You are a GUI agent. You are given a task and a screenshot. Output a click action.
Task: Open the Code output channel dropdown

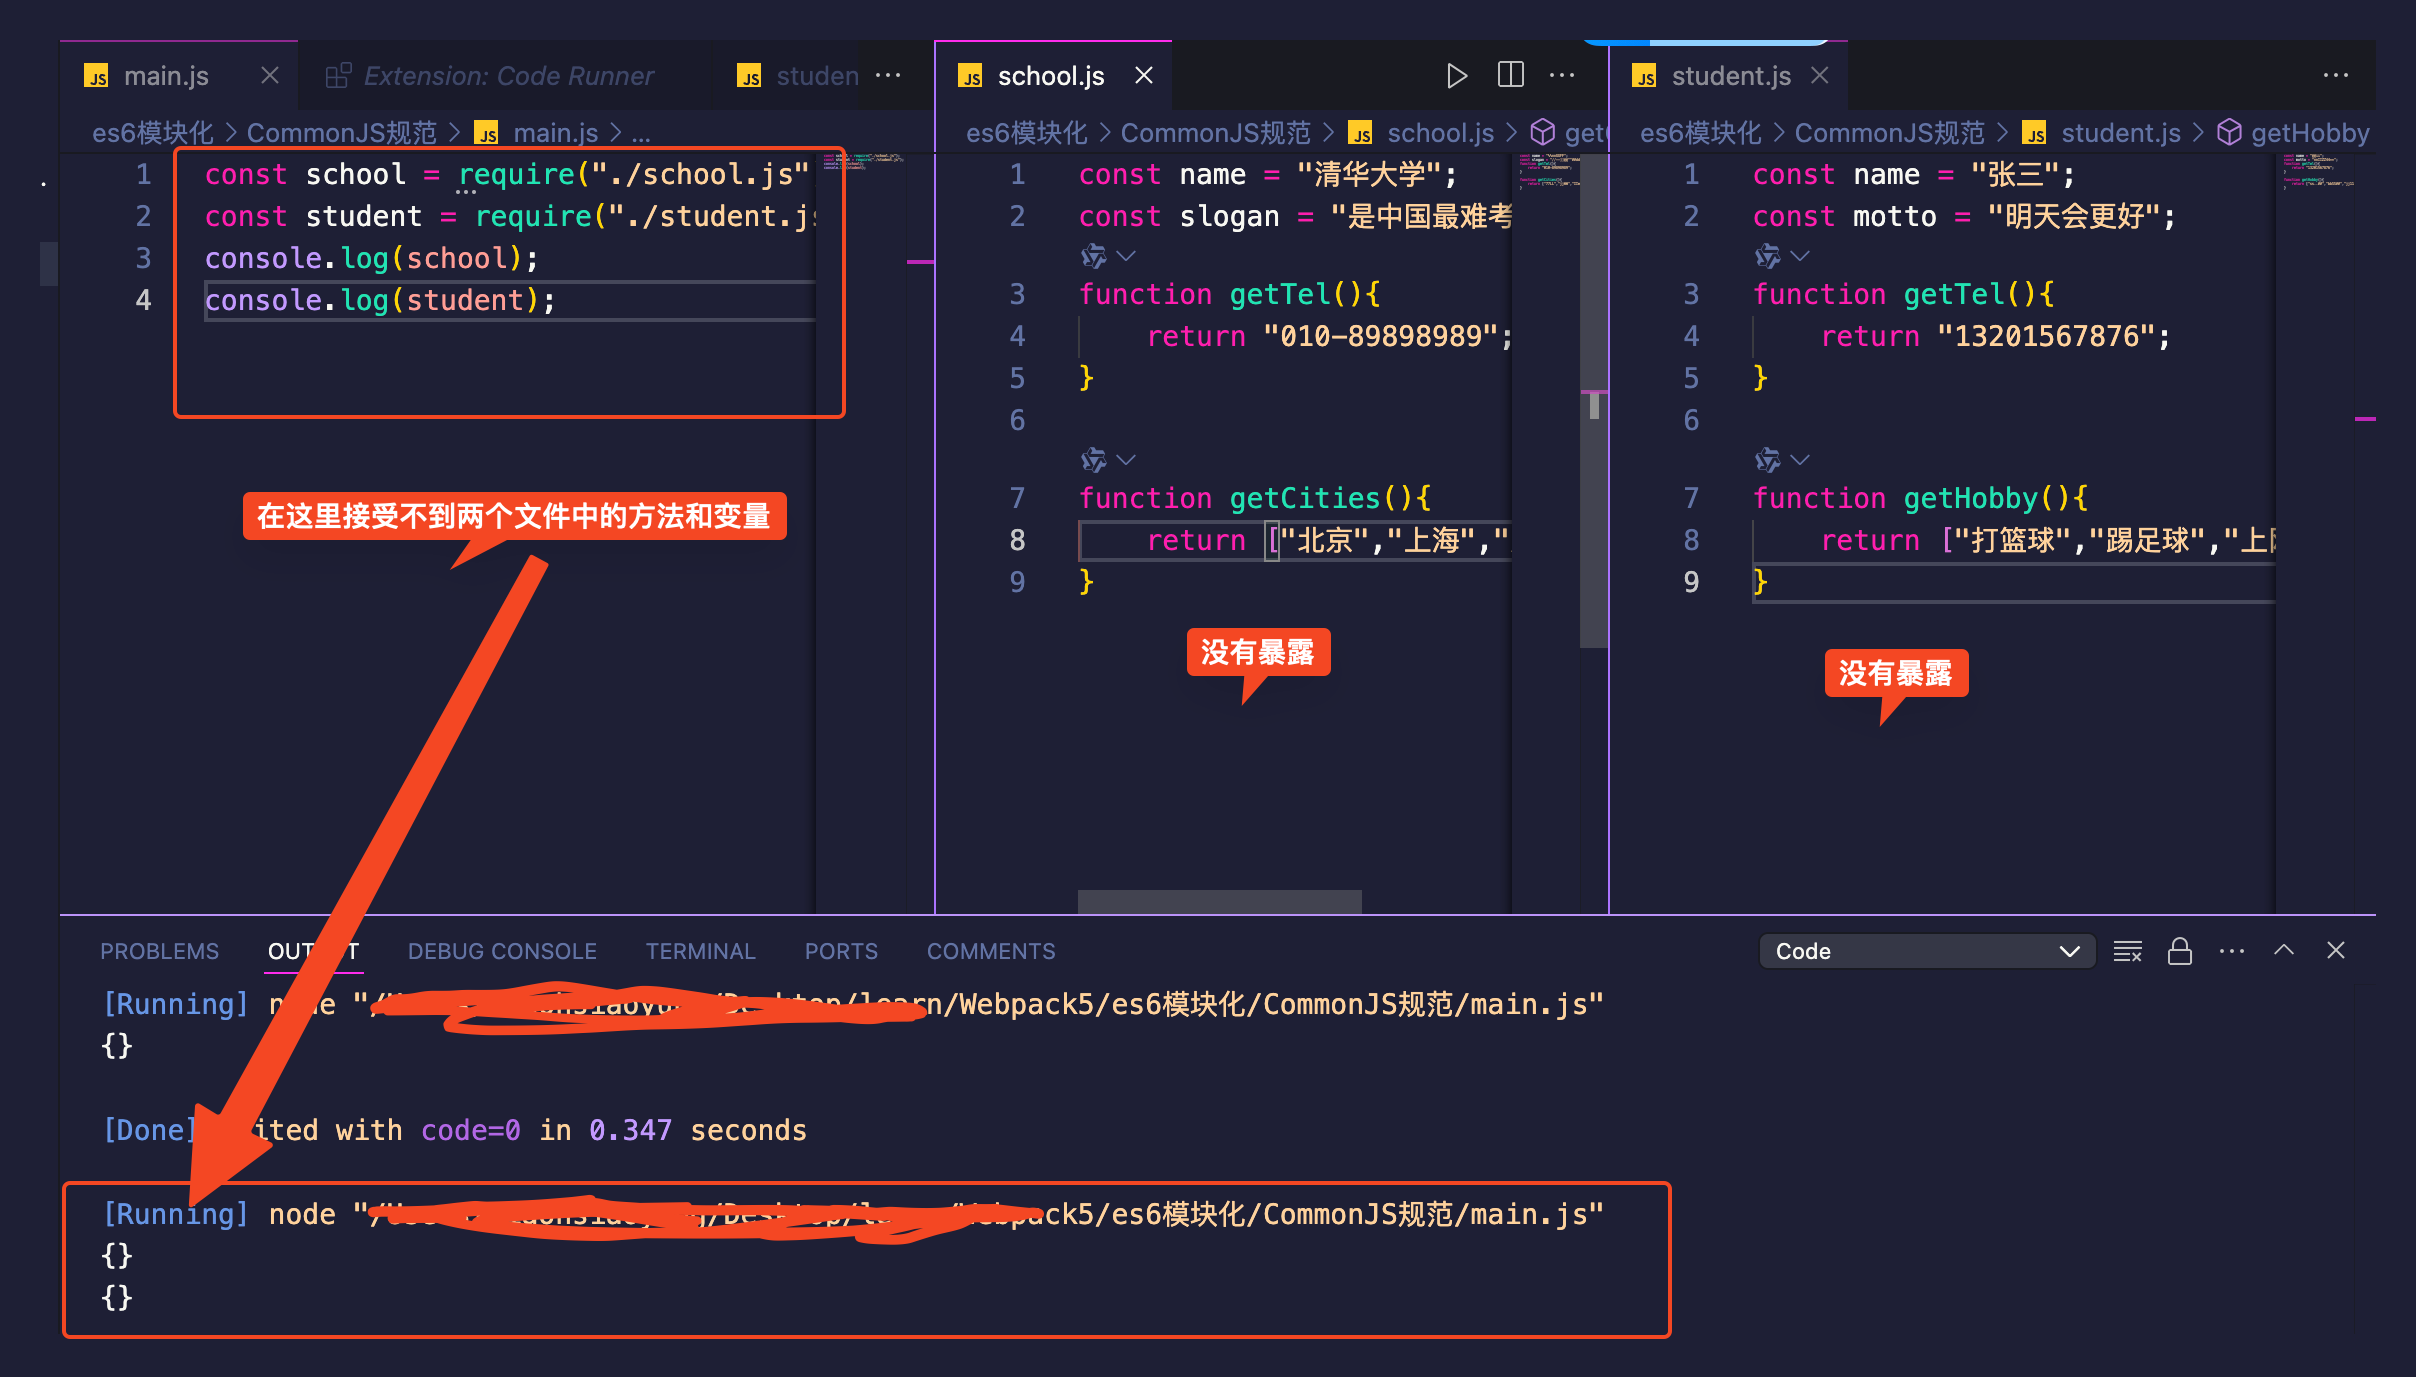point(1926,951)
